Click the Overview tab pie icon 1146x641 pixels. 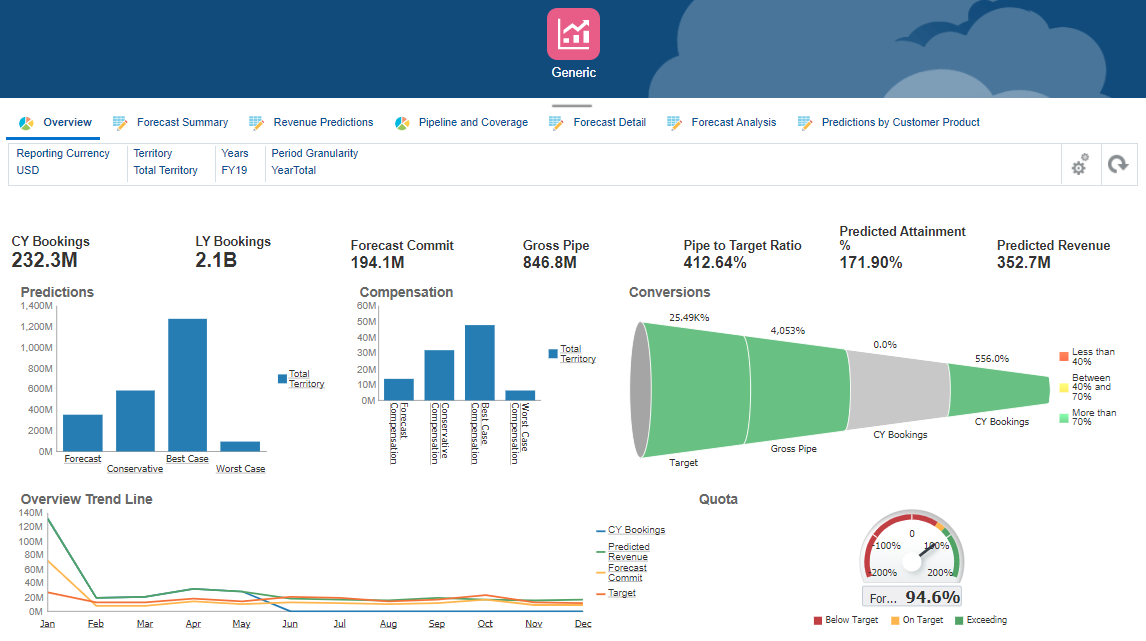tap(26, 123)
